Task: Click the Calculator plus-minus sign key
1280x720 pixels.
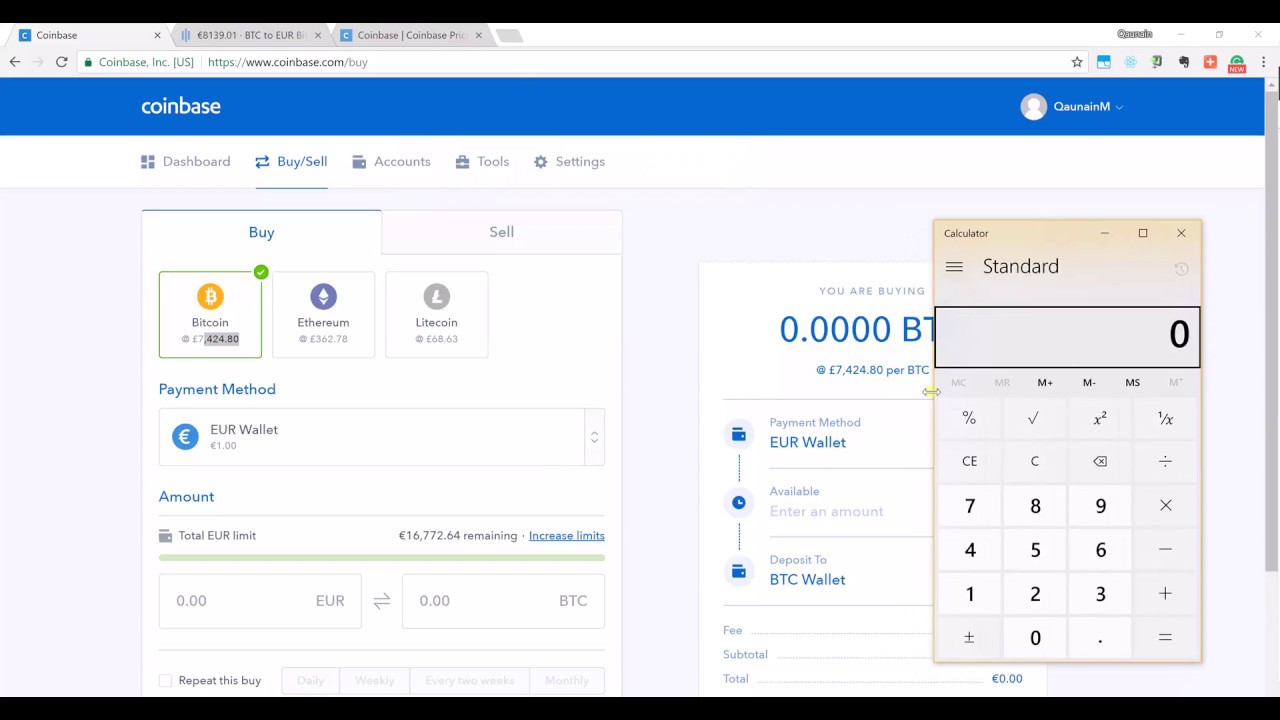Action: 969,637
